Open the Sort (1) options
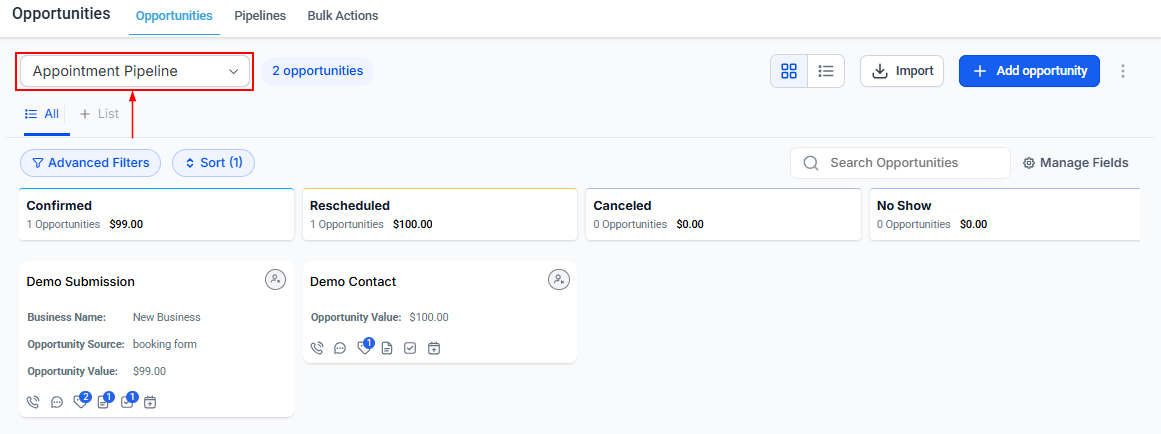The image size is (1161, 434). tap(213, 163)
